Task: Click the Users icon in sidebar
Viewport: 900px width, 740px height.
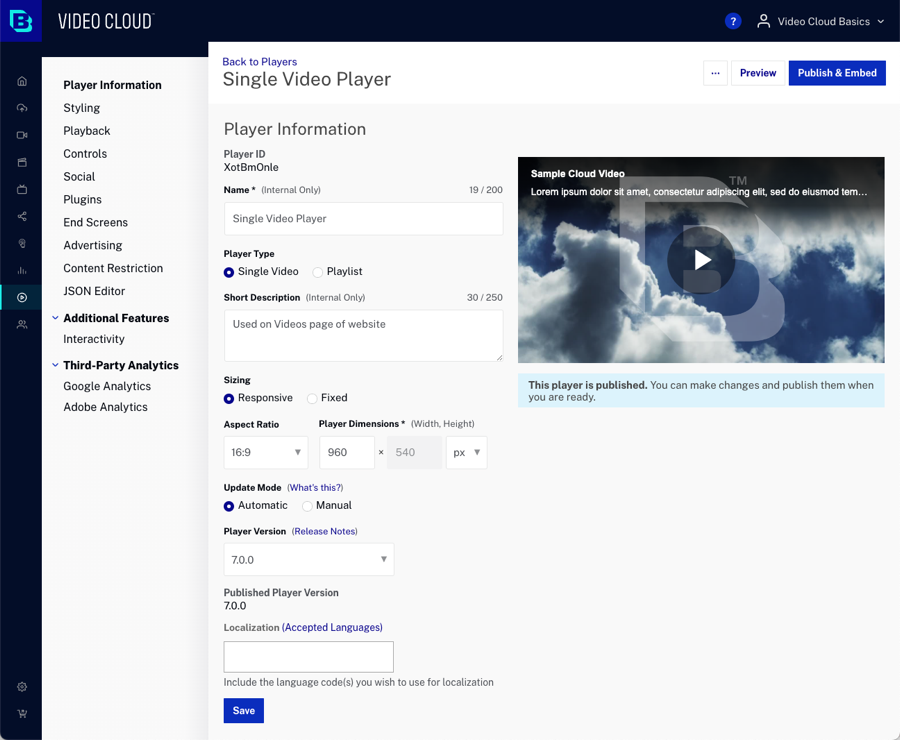Action: tap(22, 324)
